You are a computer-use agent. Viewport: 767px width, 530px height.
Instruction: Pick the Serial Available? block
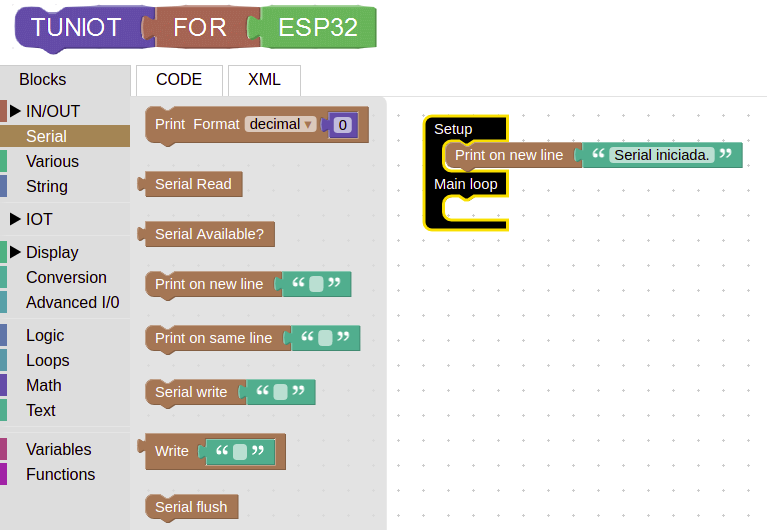207,234
